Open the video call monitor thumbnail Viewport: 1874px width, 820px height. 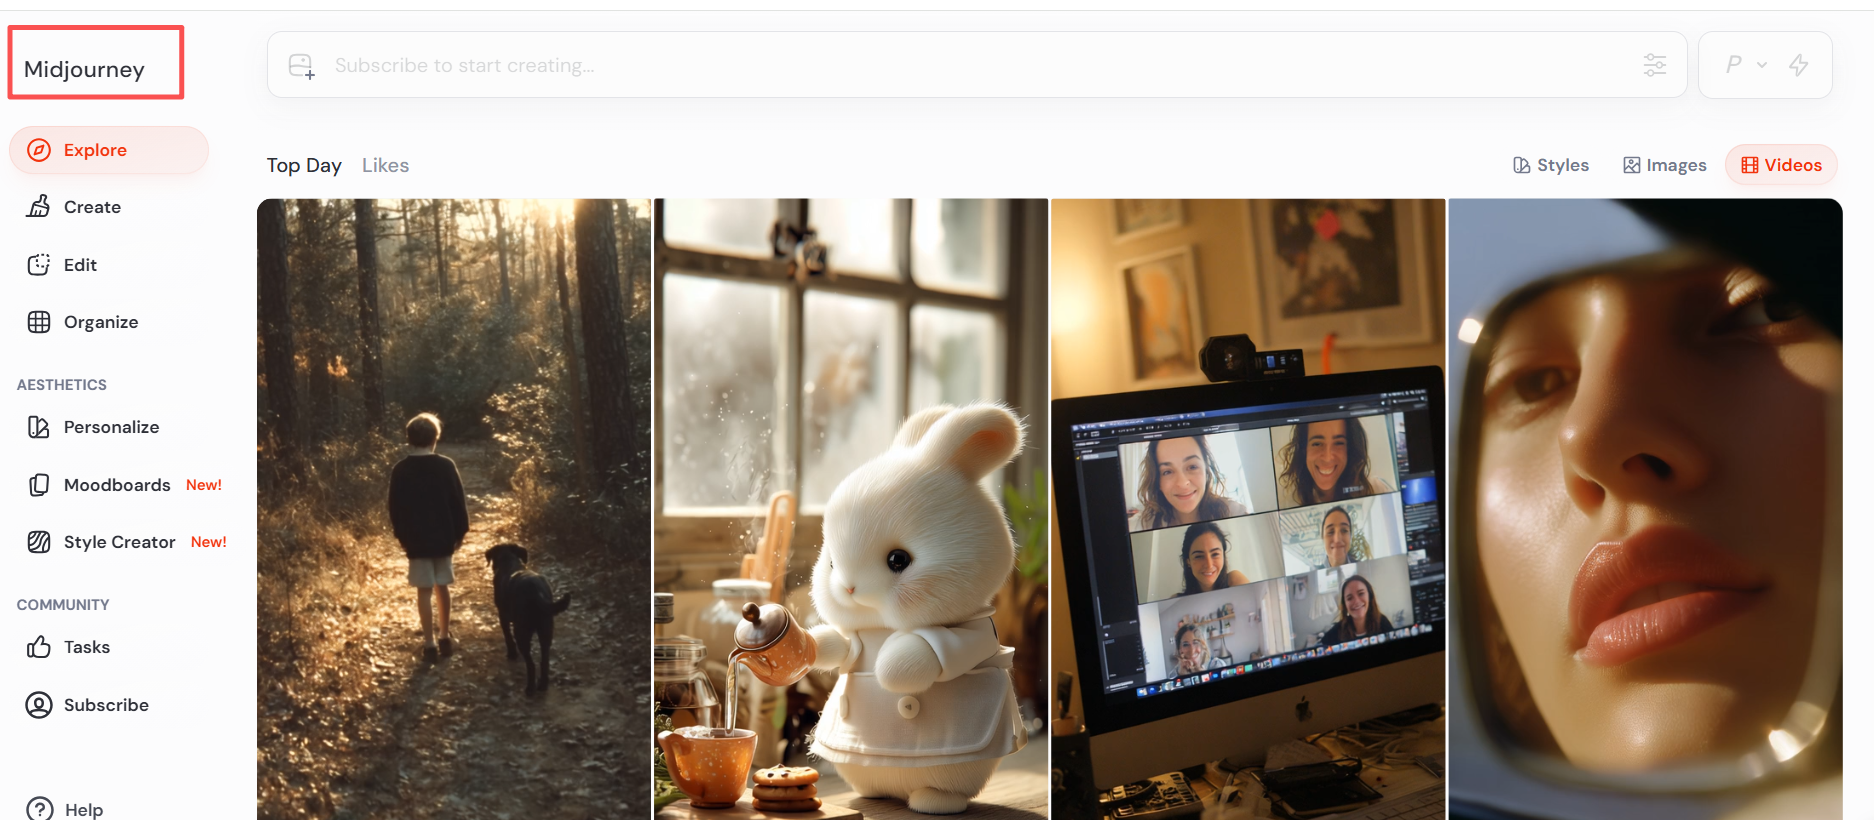pyautogui.click(x=1248, y=509)
